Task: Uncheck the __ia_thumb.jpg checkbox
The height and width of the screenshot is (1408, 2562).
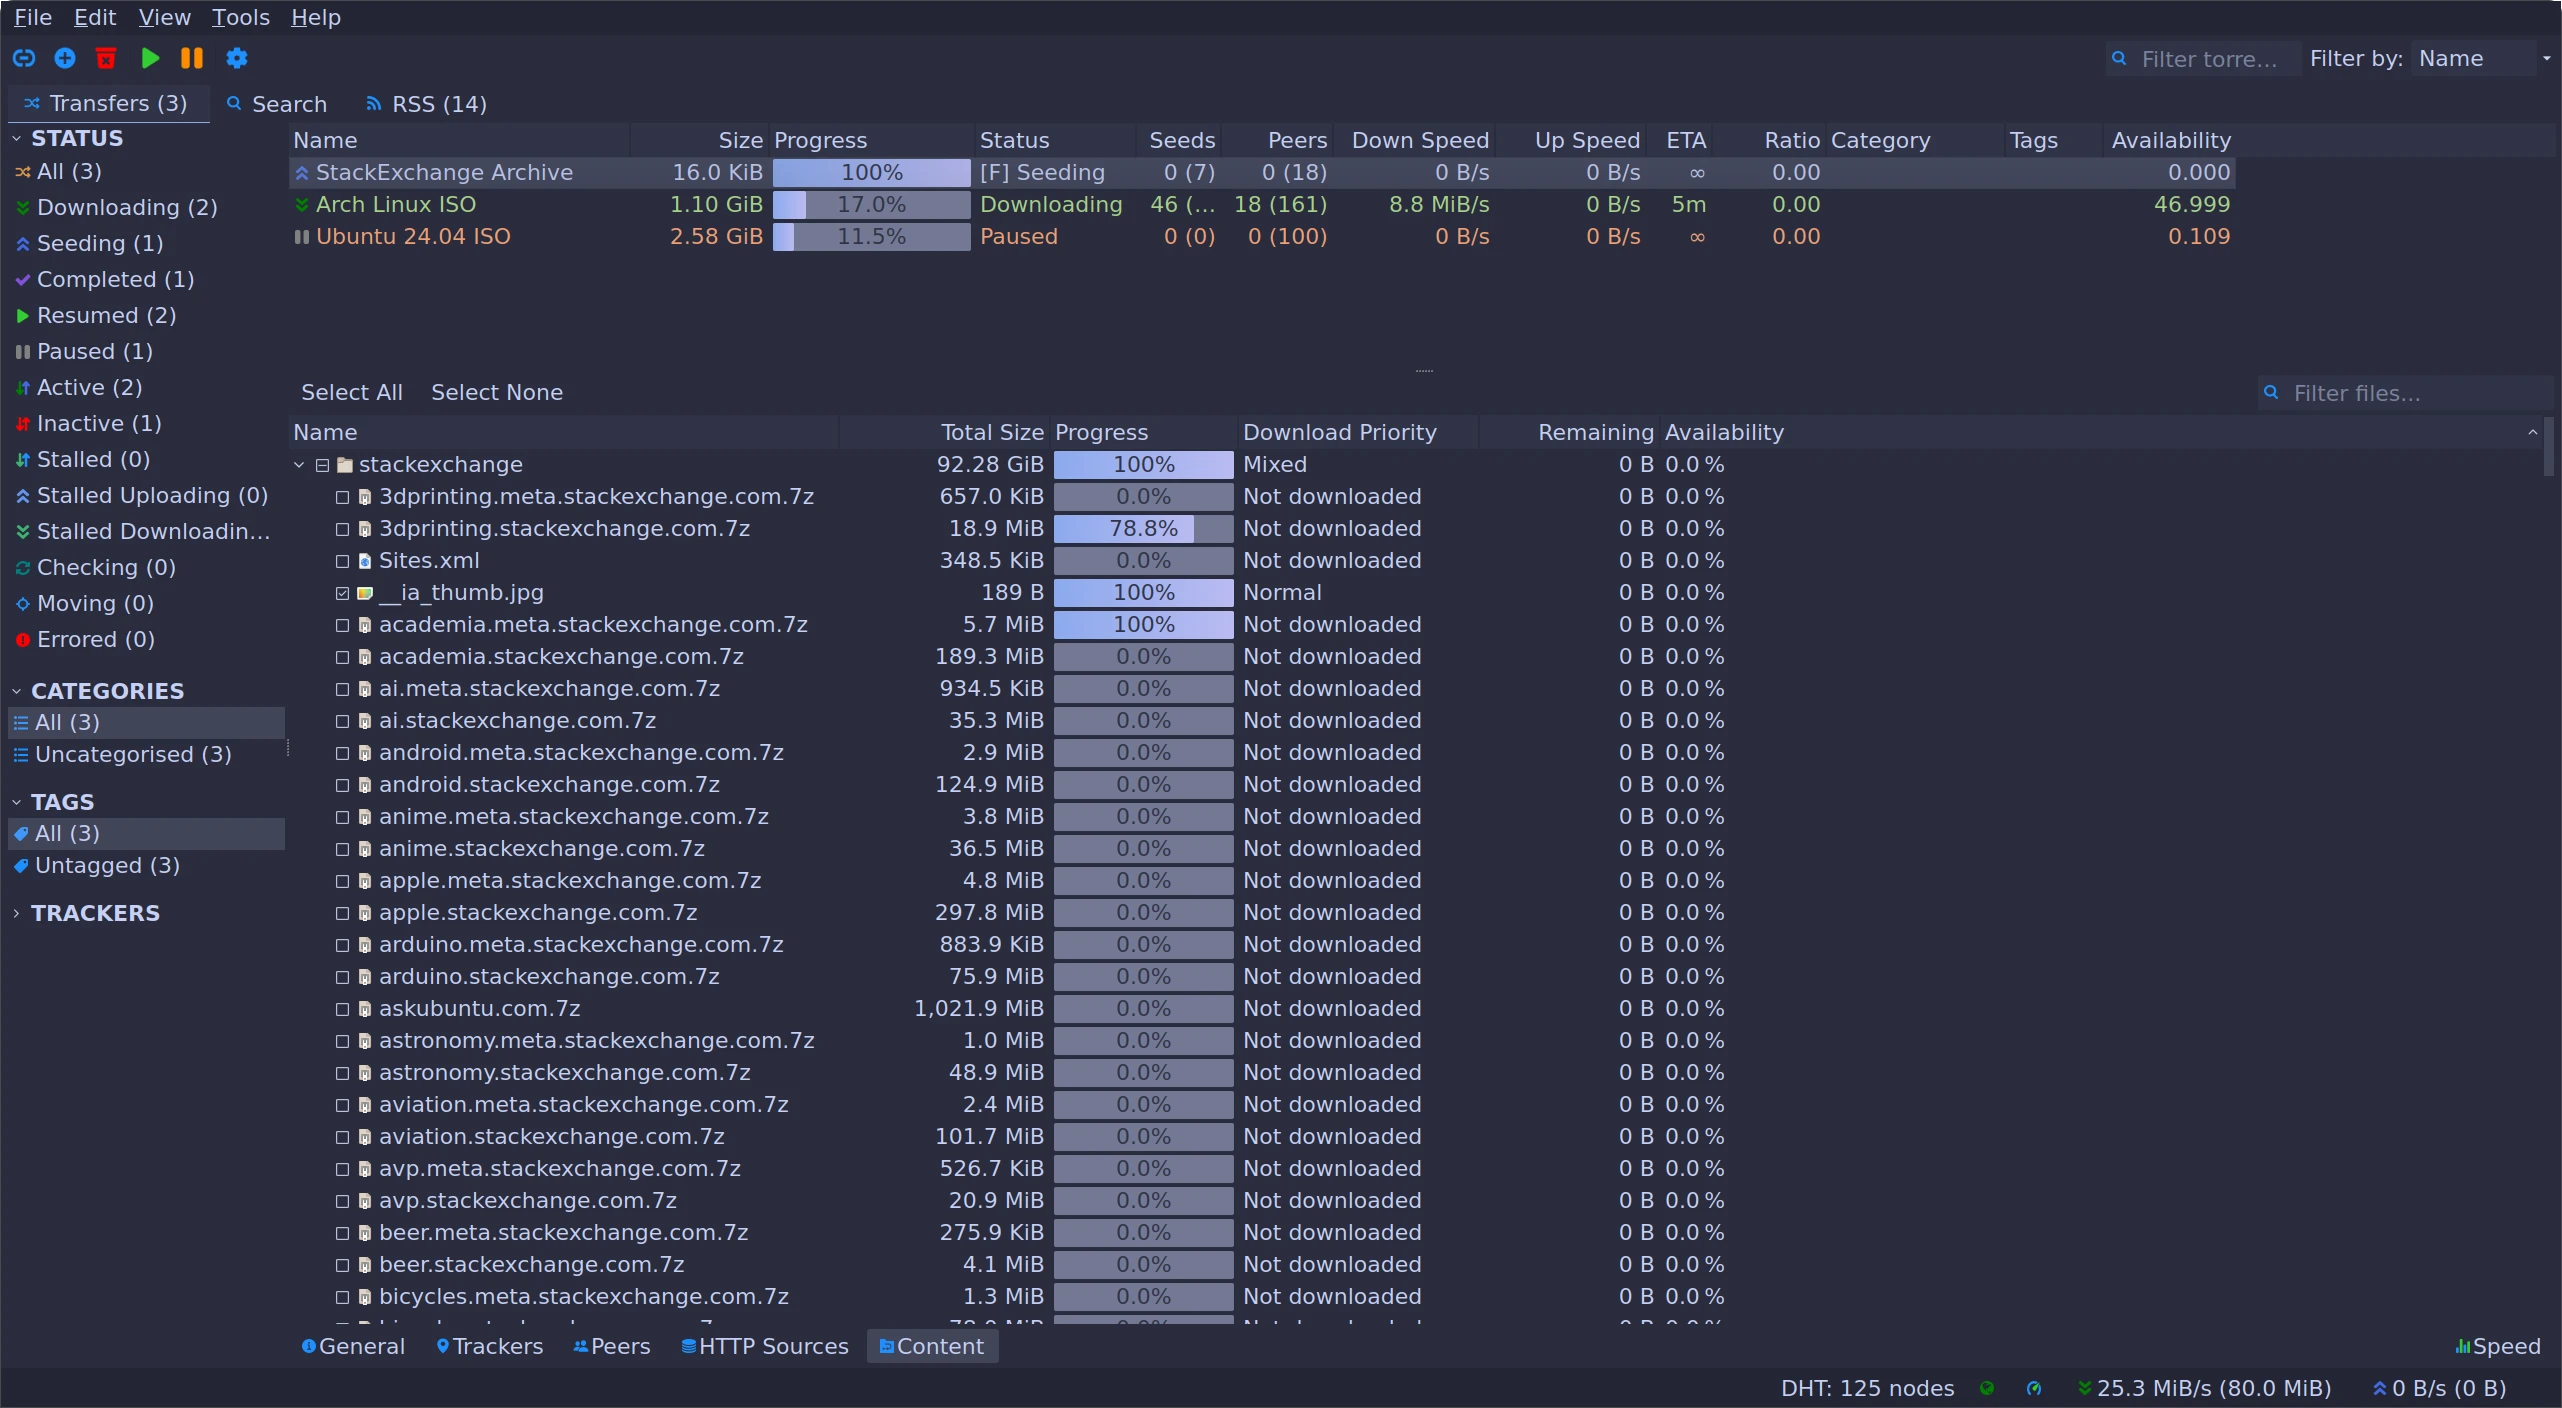Action: pyautogui.click(x=342, y=593)
